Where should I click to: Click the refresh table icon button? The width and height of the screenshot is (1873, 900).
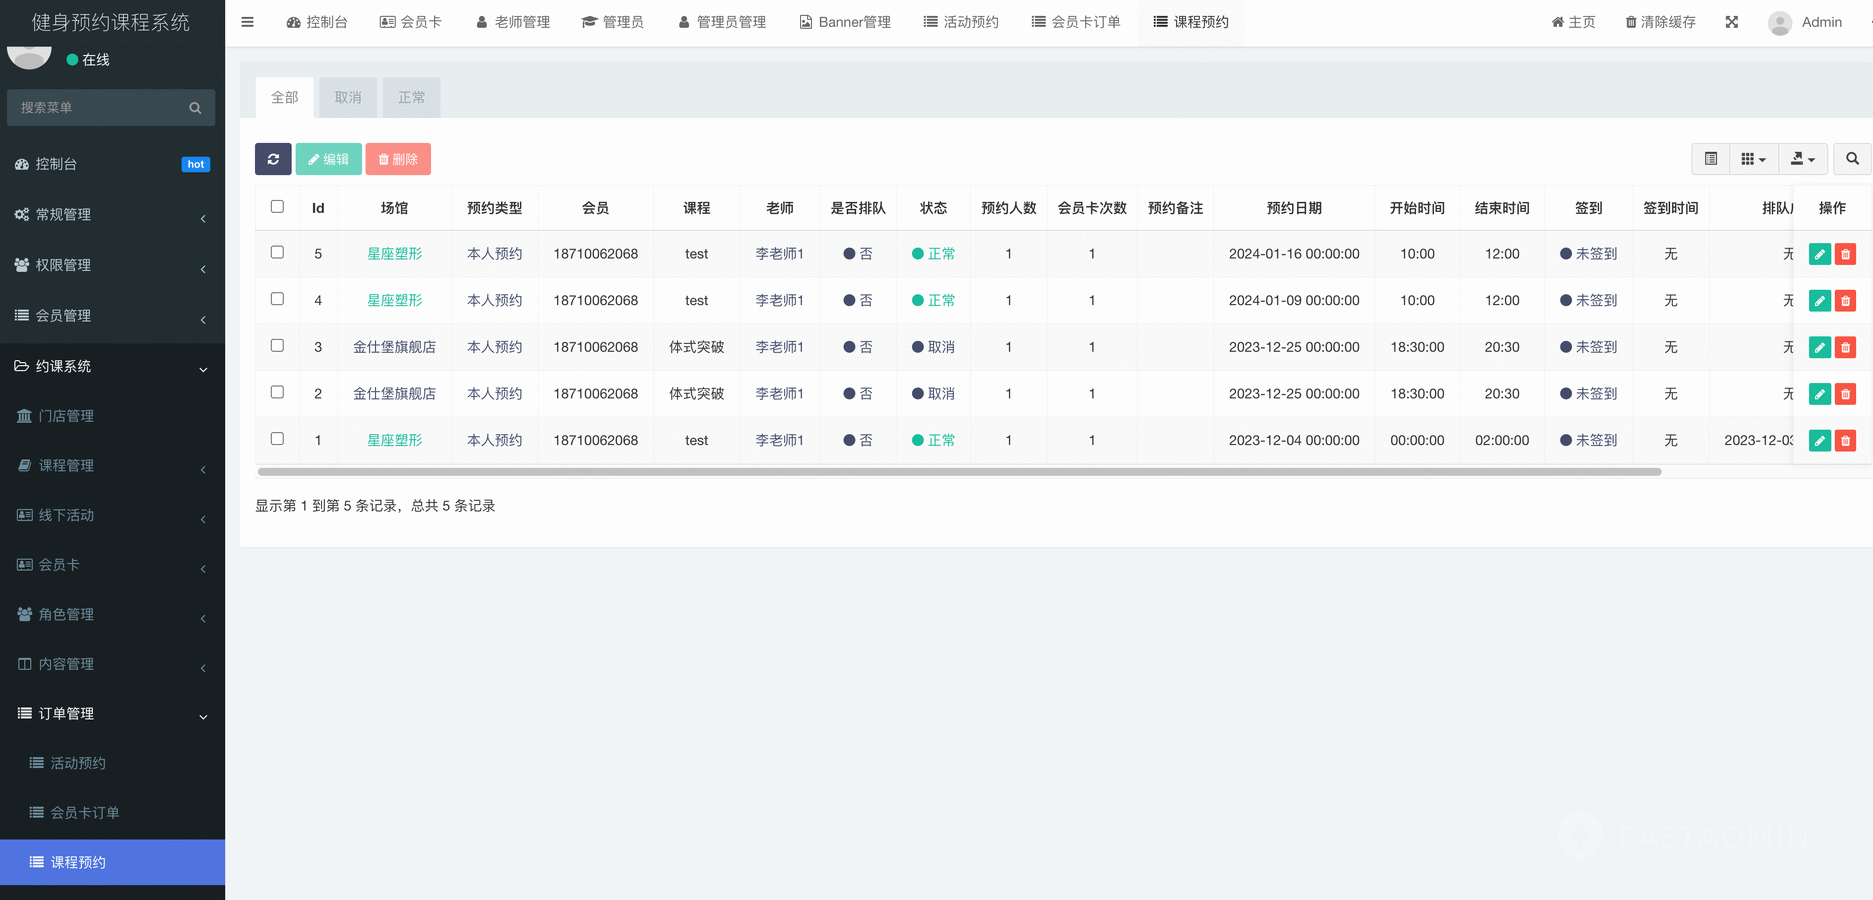273,159
